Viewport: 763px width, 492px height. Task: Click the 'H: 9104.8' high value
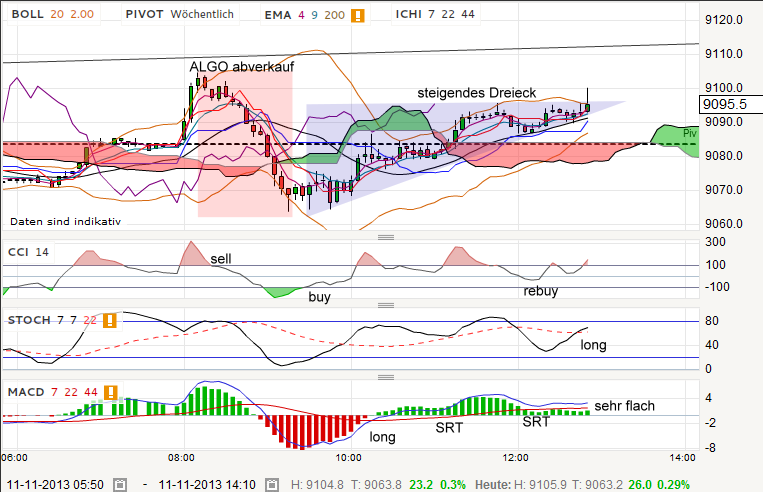(317, 485)
